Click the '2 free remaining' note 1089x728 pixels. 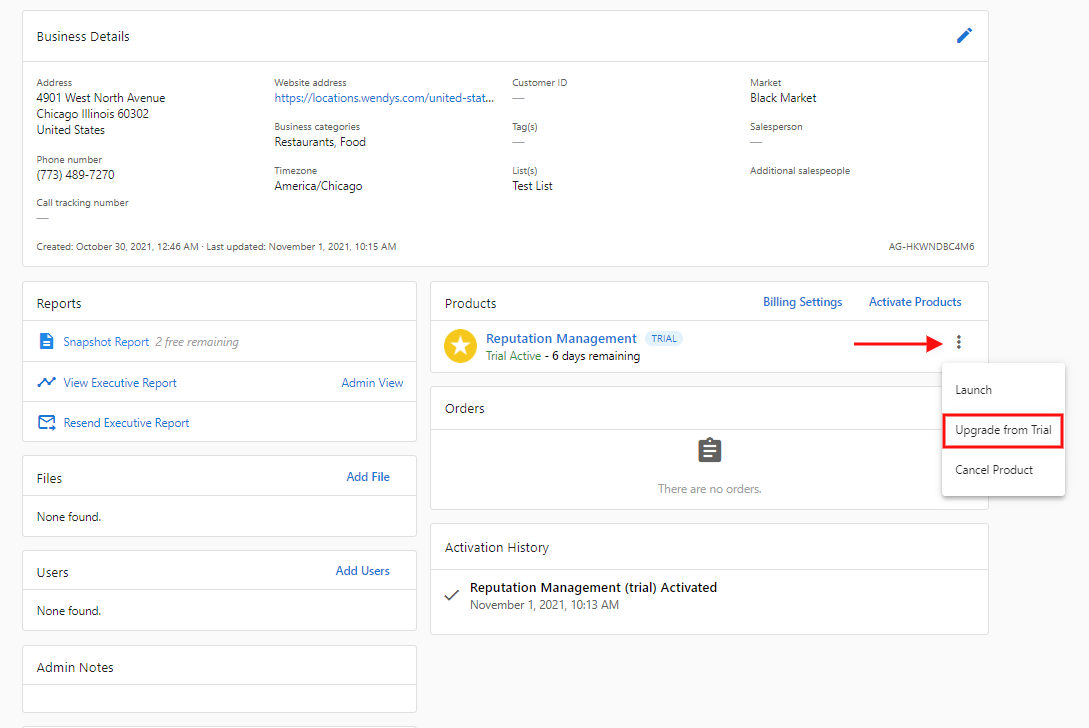click(197, 342)
